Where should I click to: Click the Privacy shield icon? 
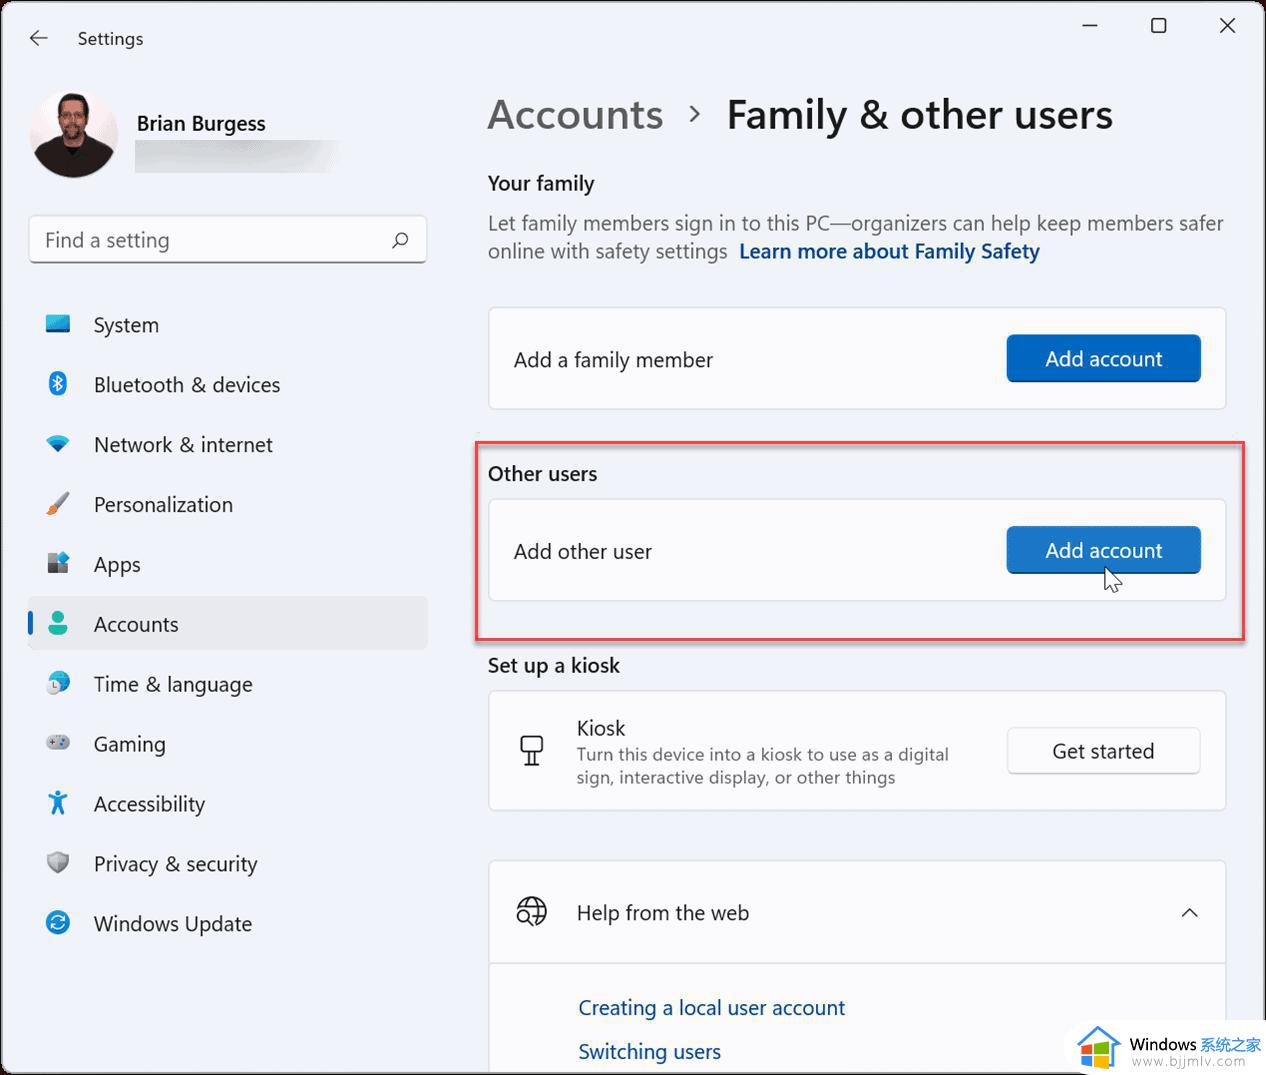(58, 863)
